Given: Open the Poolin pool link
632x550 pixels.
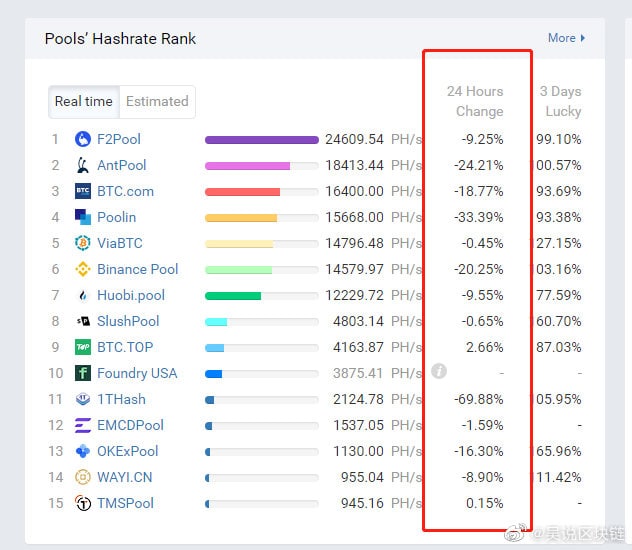Looking at the screenshot, I should click(116, 217).
